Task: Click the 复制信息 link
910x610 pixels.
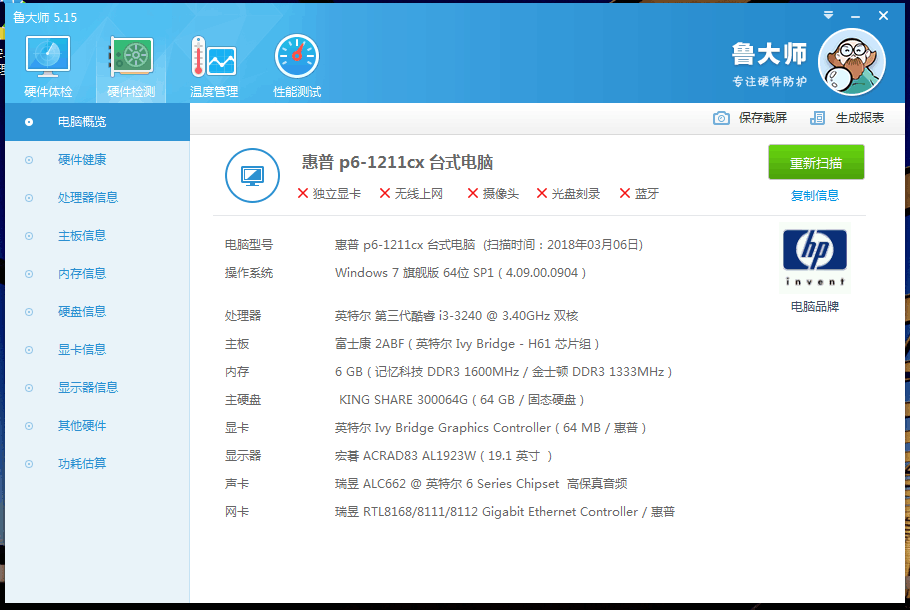Action: click(815, 196)
